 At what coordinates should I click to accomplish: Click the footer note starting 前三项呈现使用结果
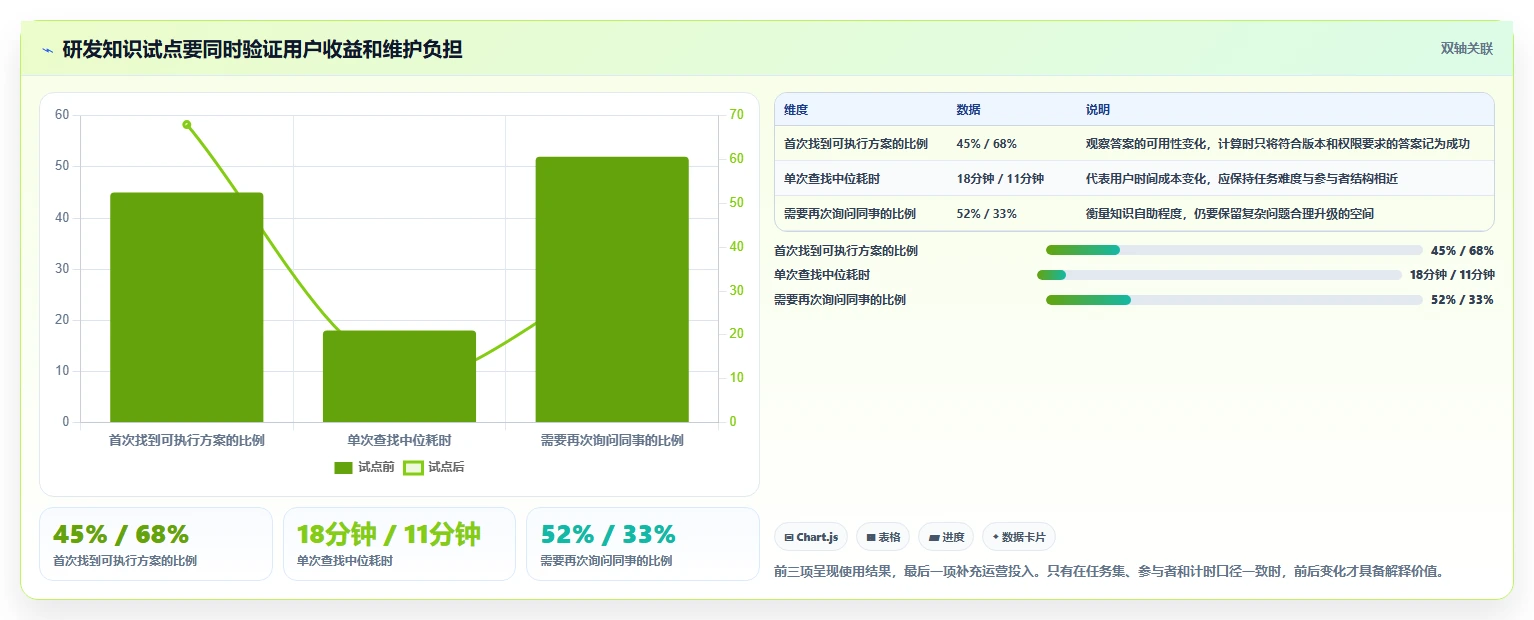click(1110, 572)
